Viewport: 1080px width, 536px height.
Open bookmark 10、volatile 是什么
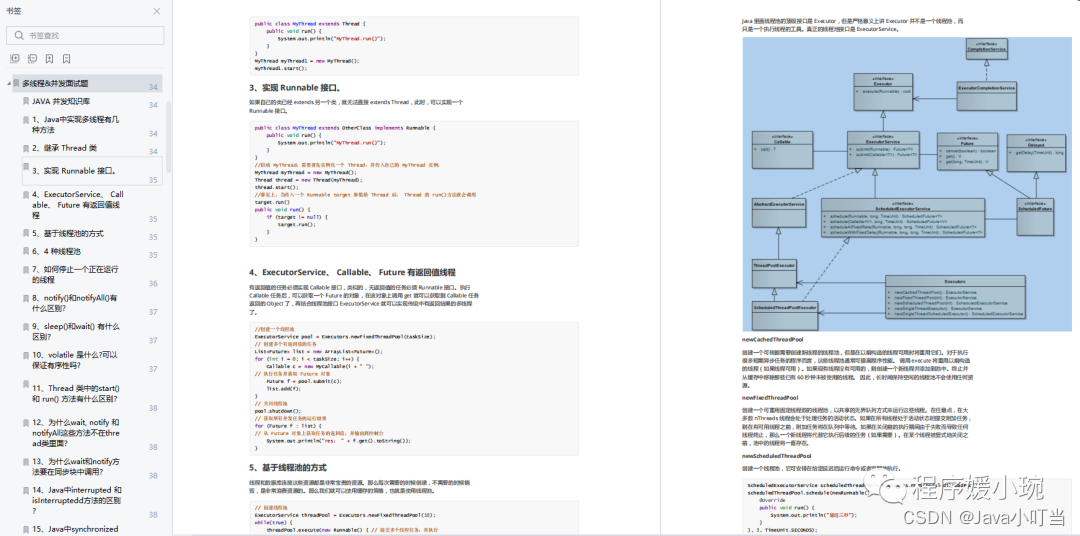77,360
